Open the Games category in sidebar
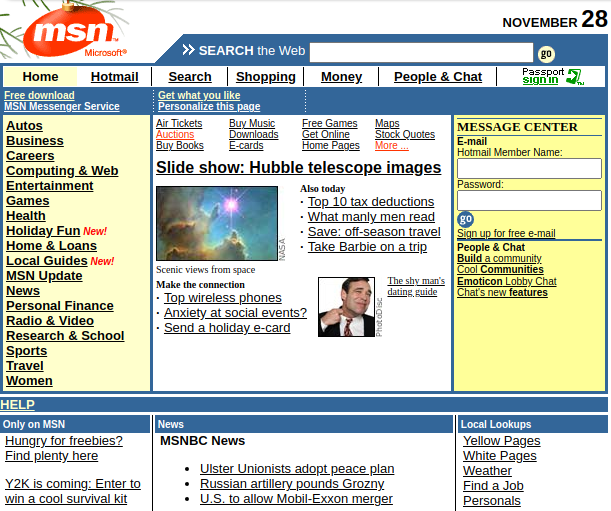611x511 pixels. tap(28, 201)
